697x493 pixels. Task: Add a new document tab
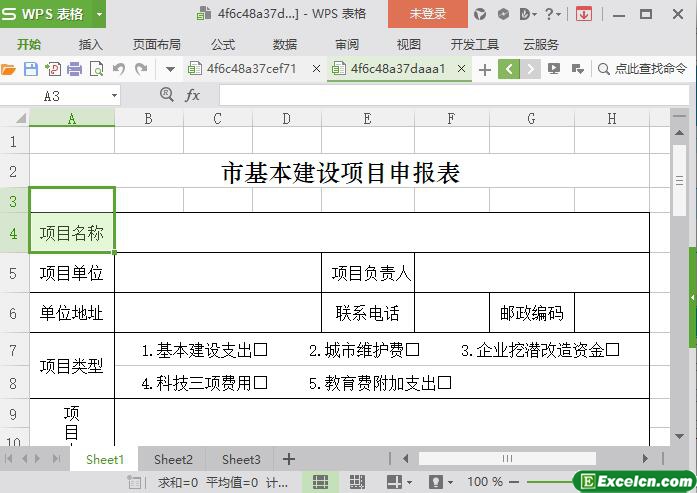pos(485,69)
